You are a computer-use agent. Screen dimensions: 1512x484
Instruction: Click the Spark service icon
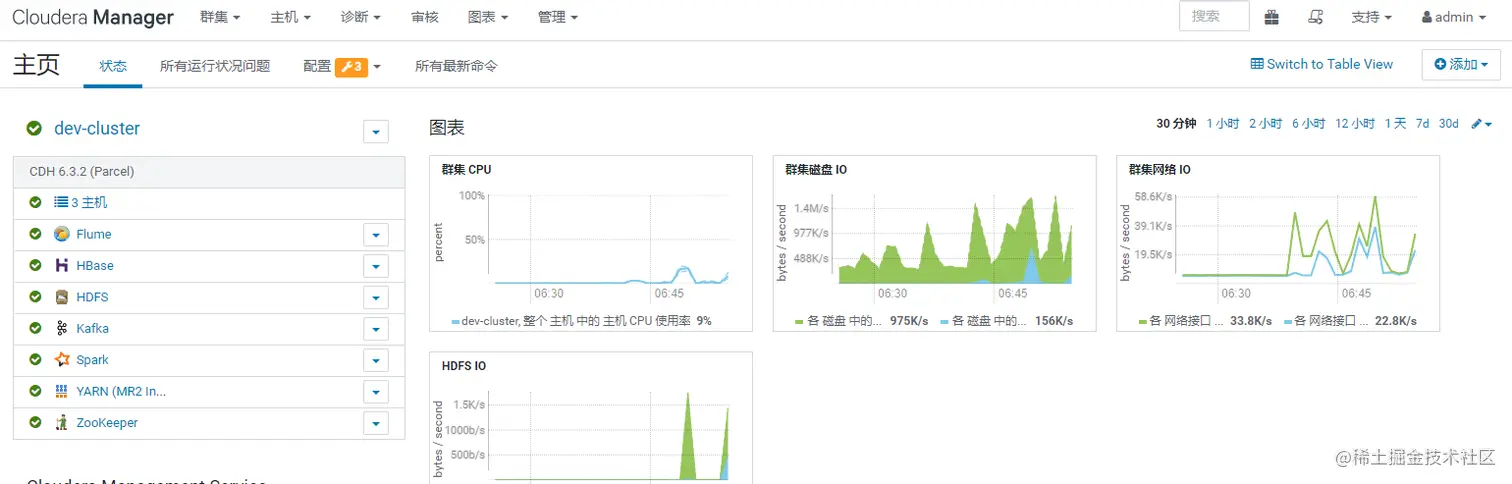pyautogui.click(x=62, y=359)
